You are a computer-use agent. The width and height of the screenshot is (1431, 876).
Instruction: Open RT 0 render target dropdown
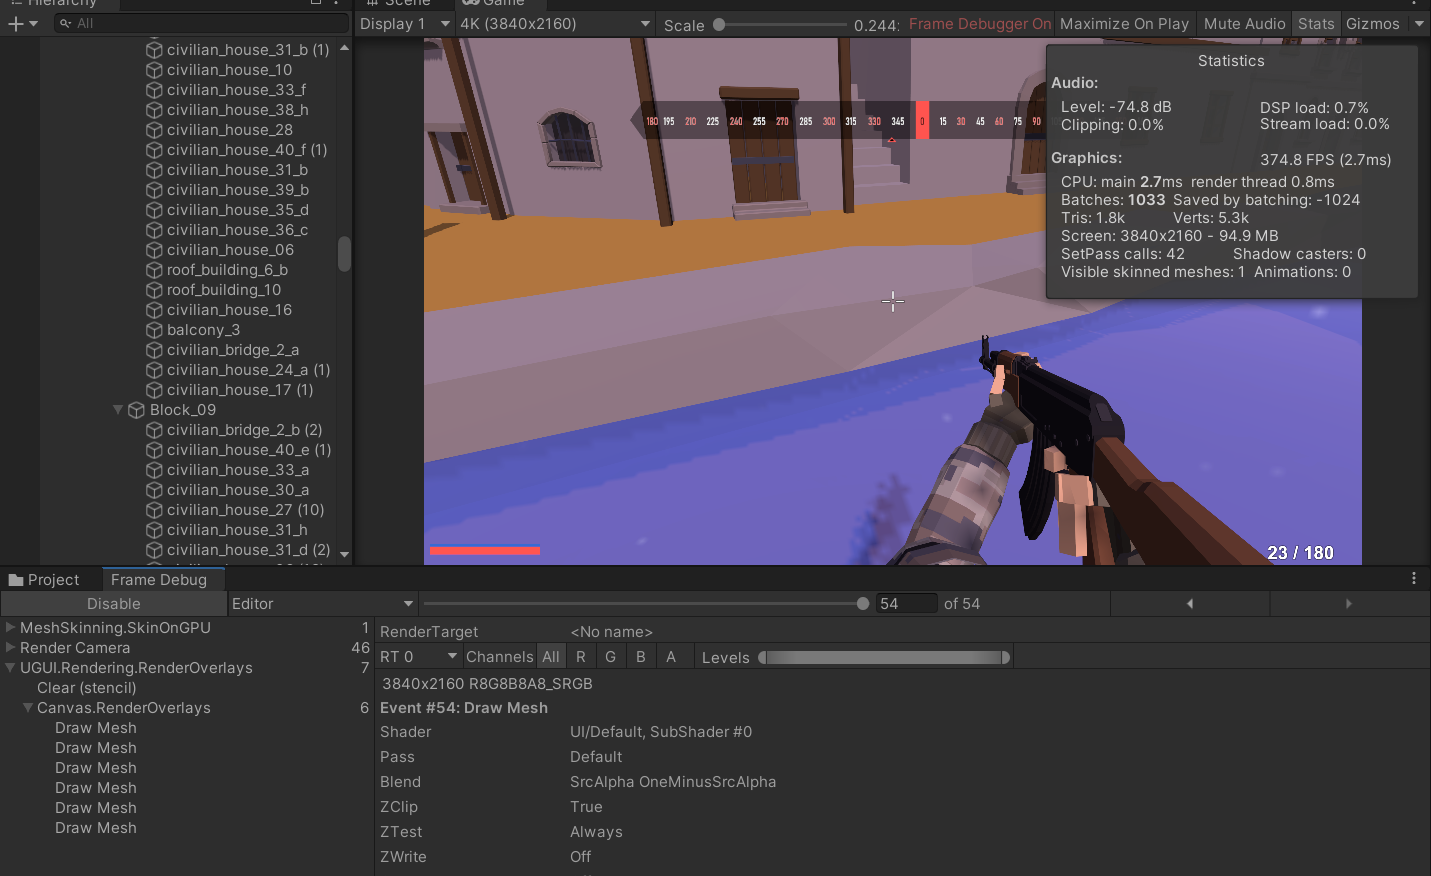419,657
